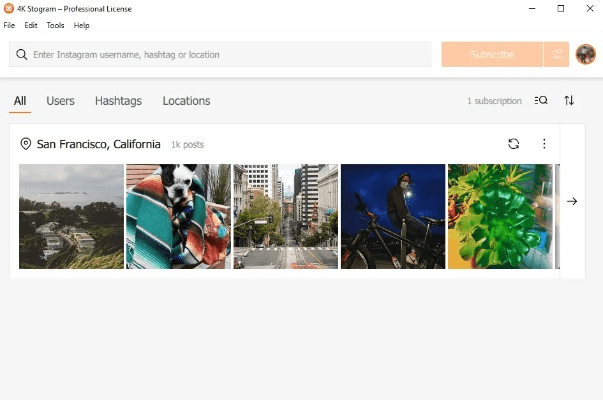Focus the Instagram username search field

[x=220, y=54]
